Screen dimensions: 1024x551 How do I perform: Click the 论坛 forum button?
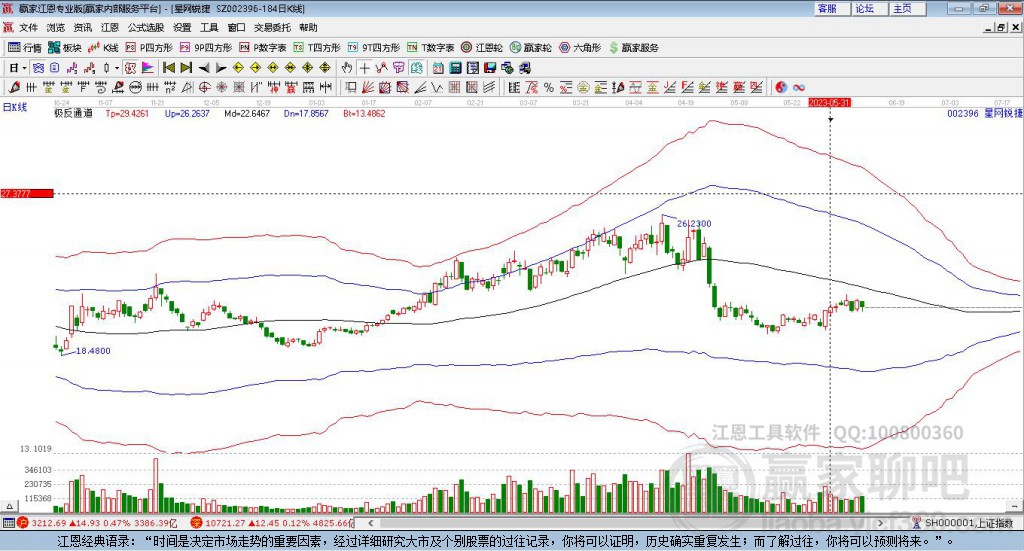pos(870,8)
